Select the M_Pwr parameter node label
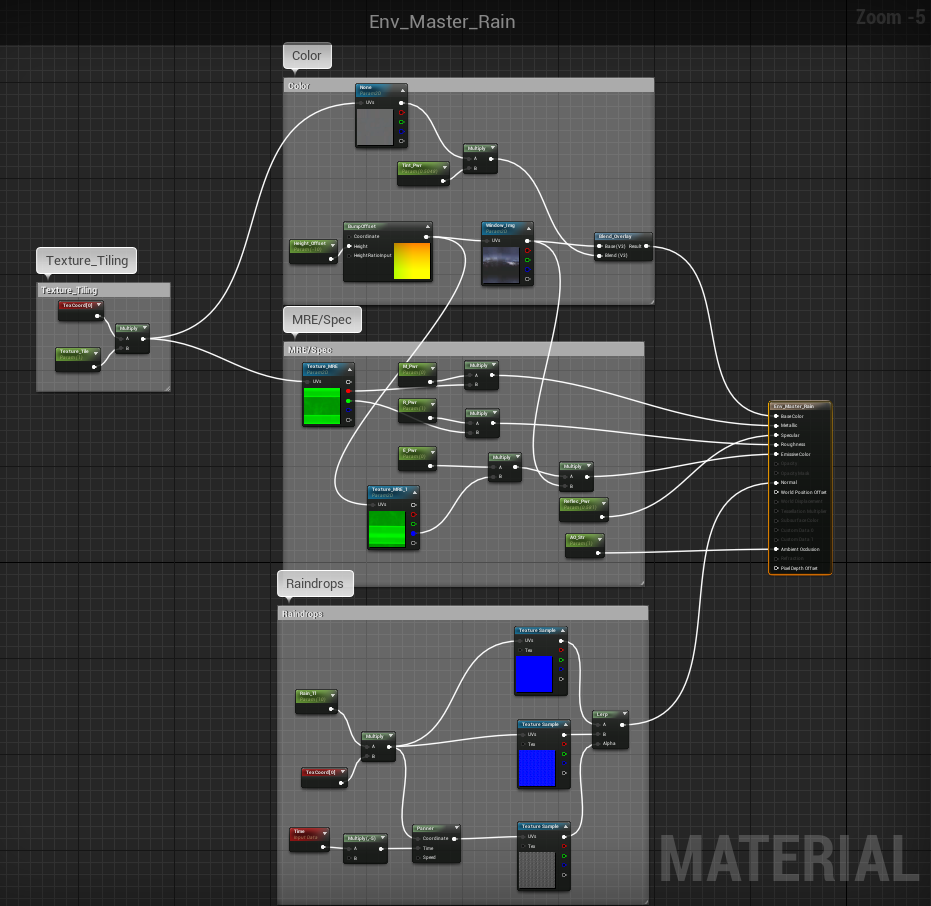This screenshot has width=931, height=906. (410, 366)
